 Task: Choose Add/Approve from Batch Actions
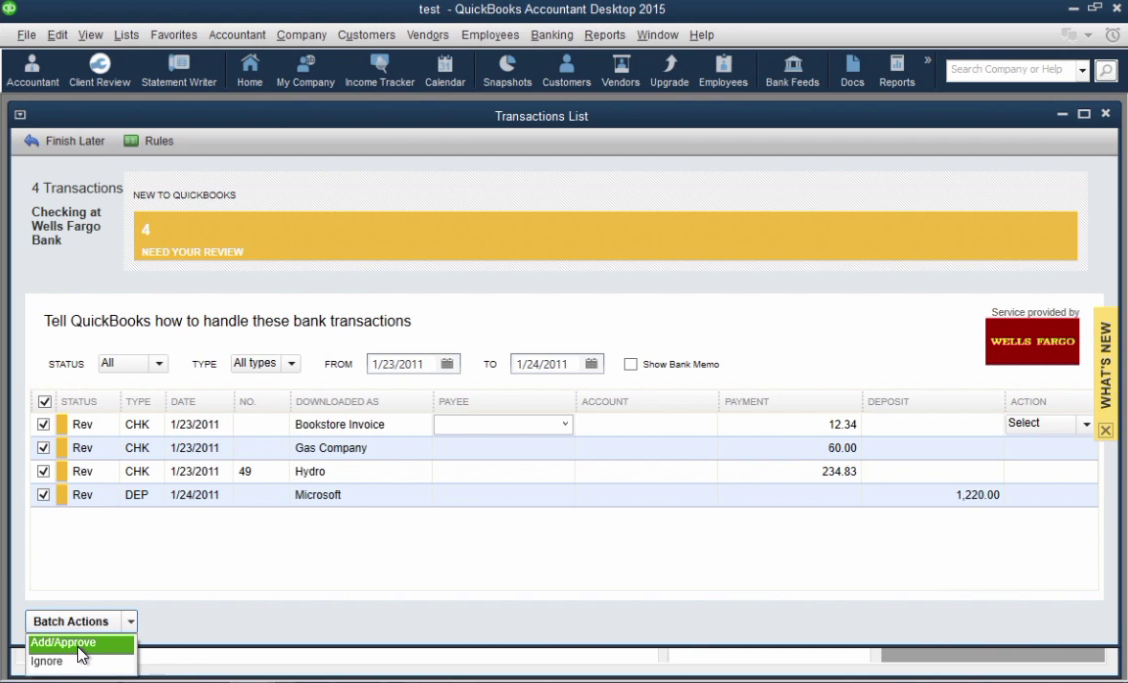click(81, 643)
